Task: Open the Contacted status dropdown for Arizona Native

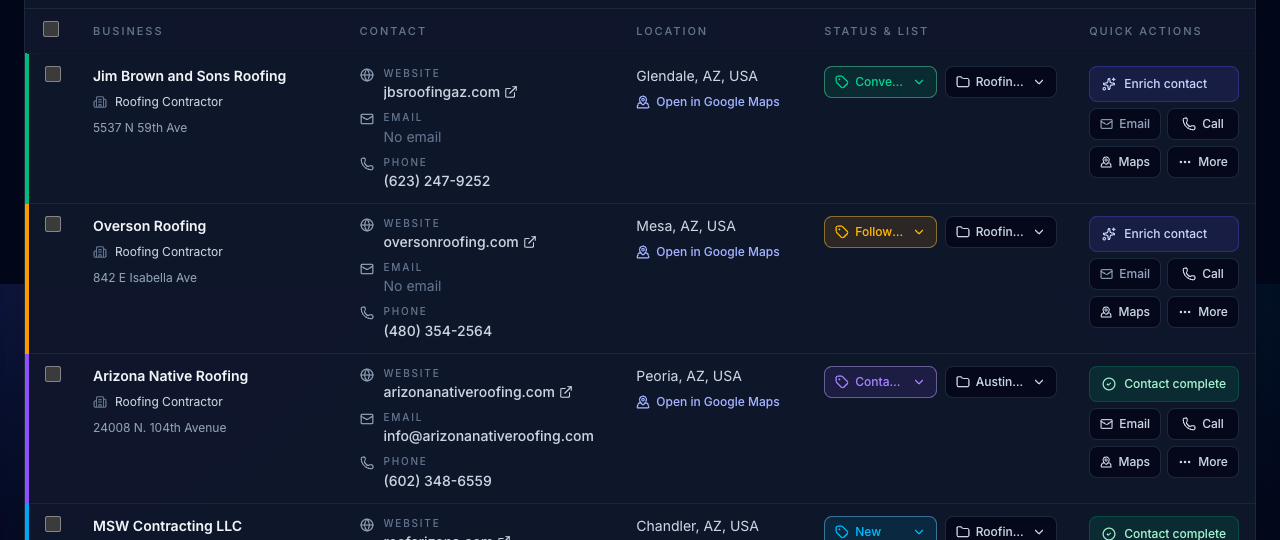Action: tap(880, 382)
